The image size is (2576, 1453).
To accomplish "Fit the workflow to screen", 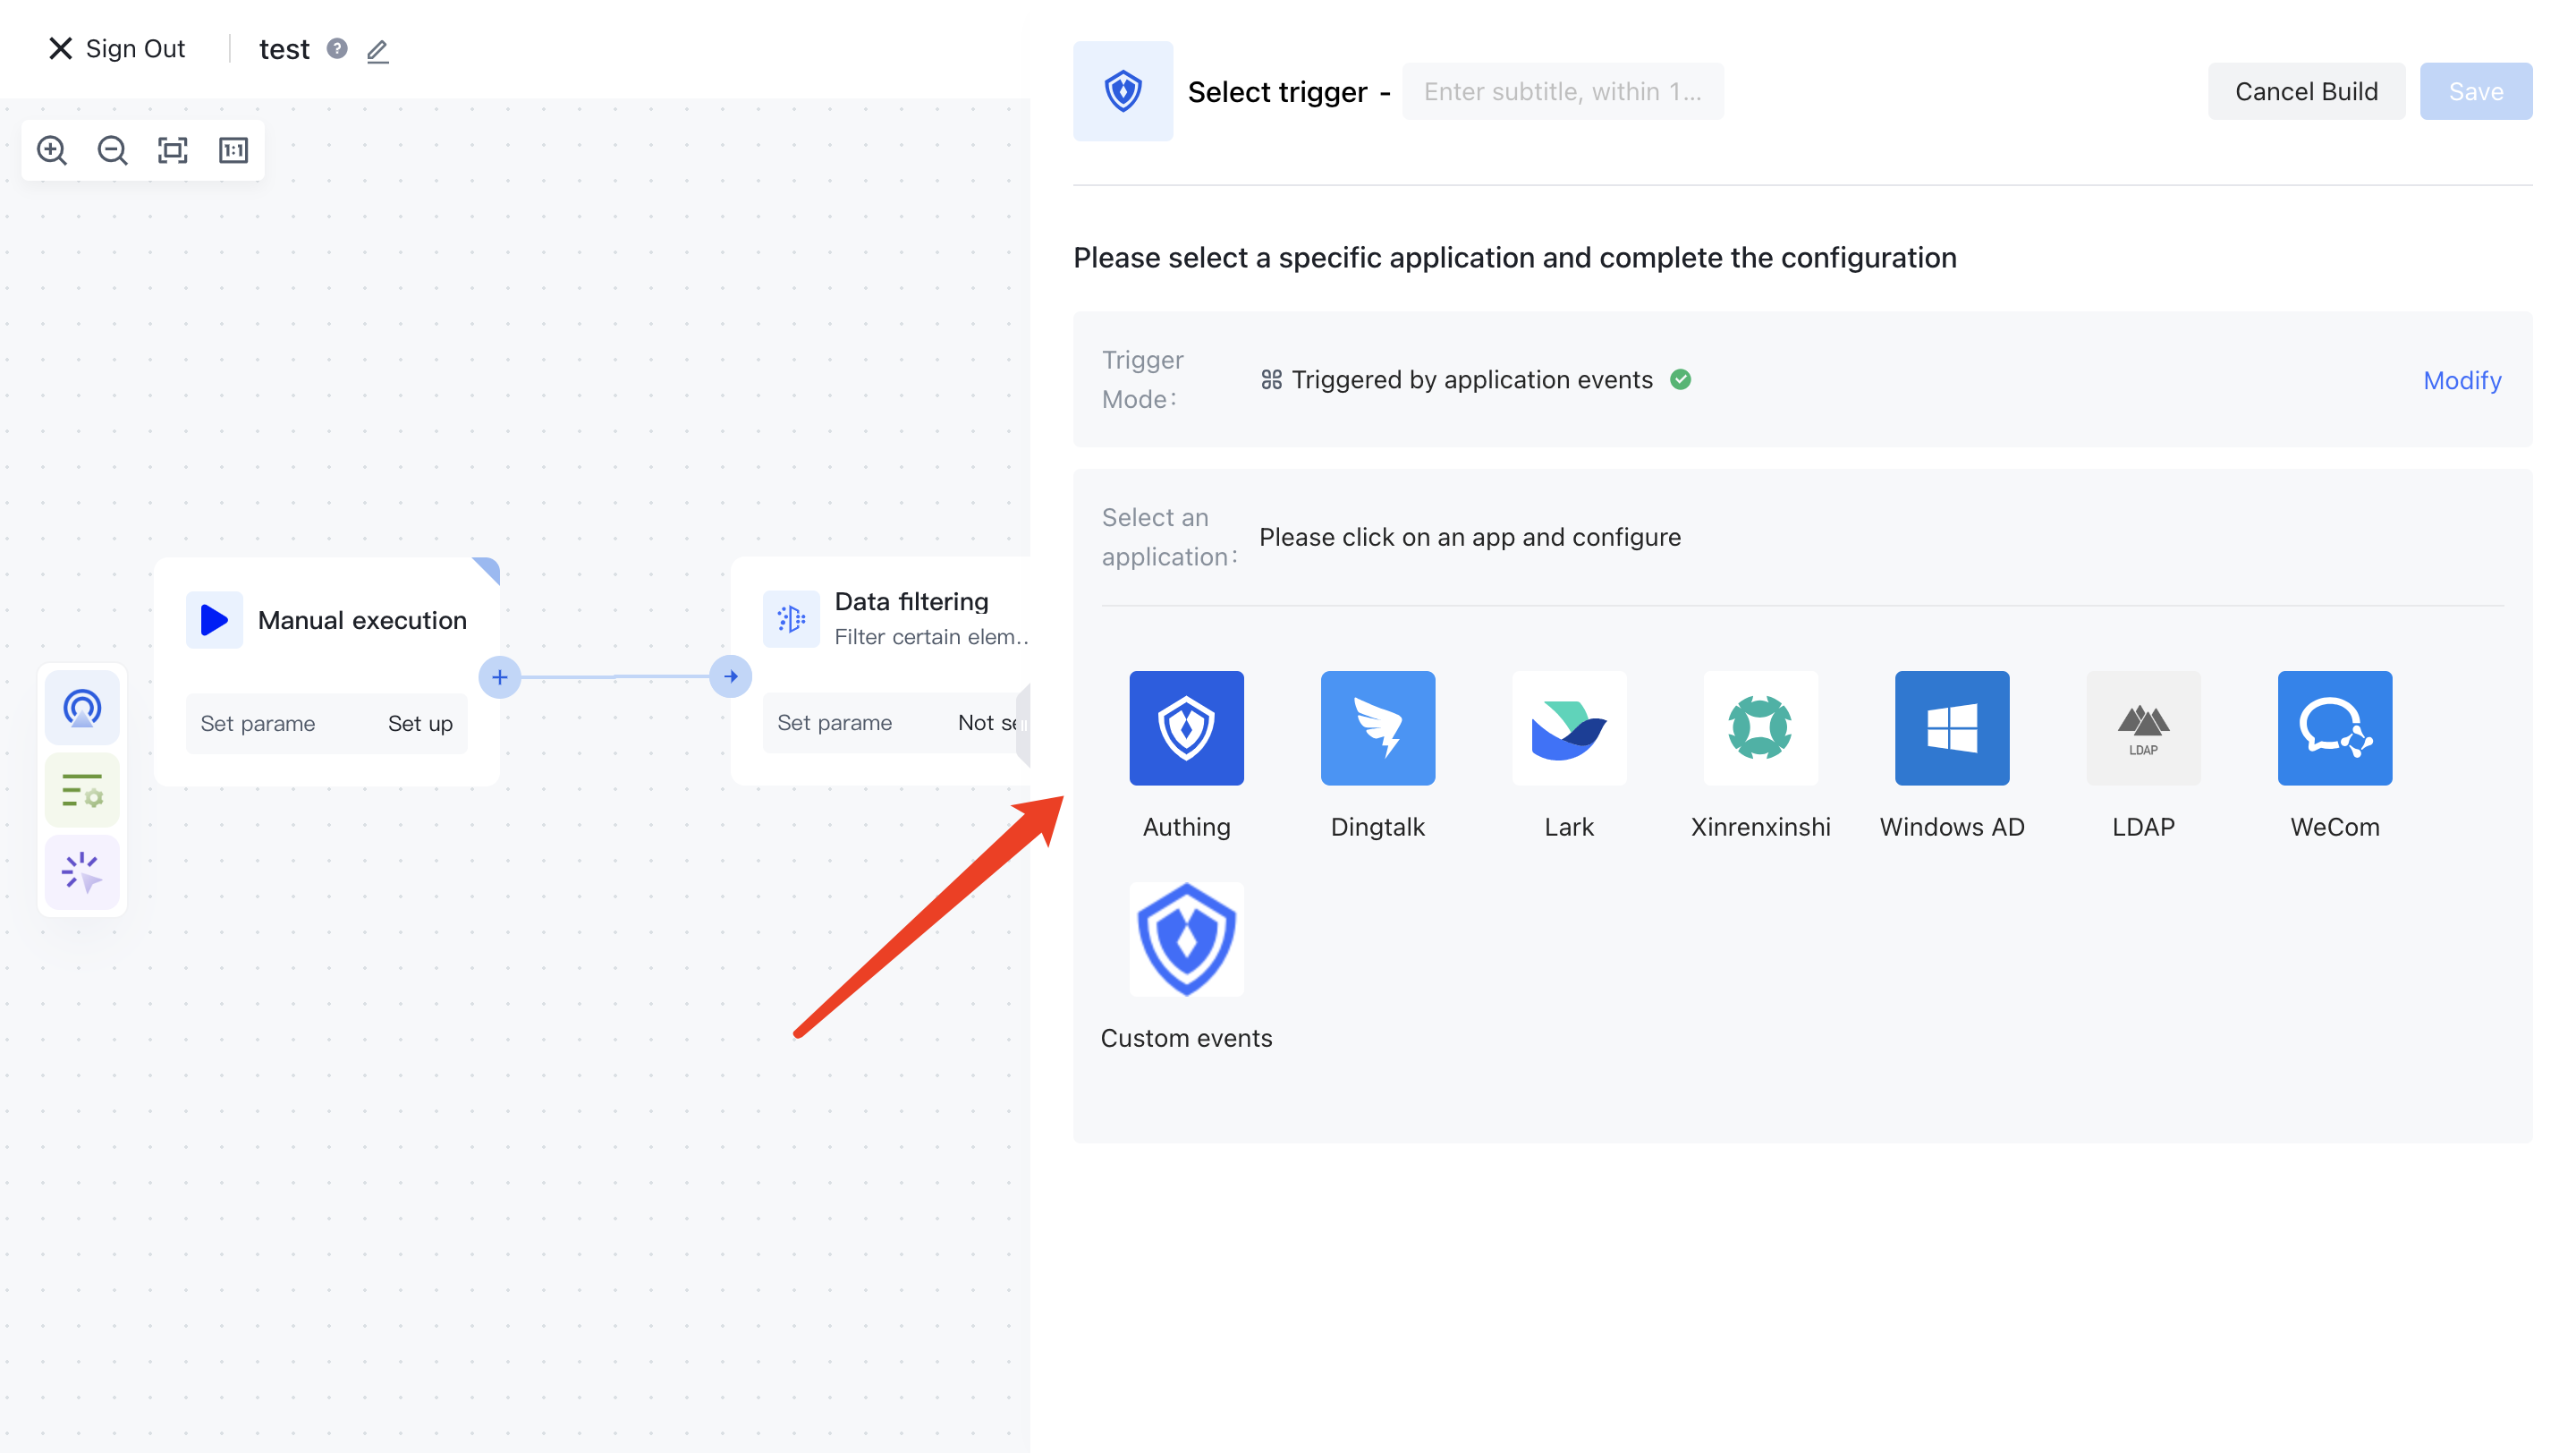I will pyautogui.click(x=173, y=150).
